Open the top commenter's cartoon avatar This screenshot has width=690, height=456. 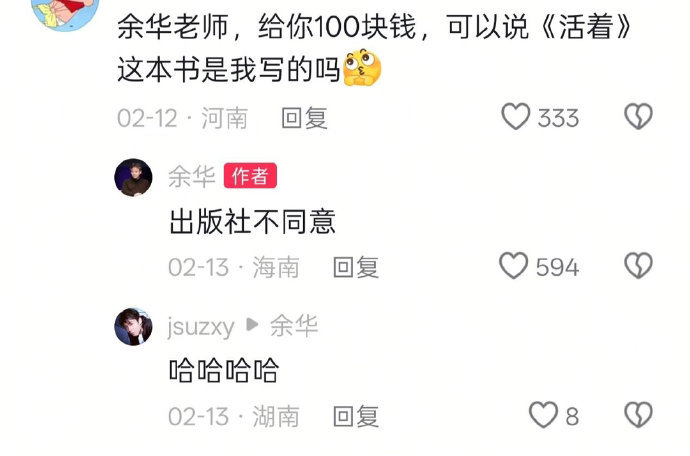point(65,13)
